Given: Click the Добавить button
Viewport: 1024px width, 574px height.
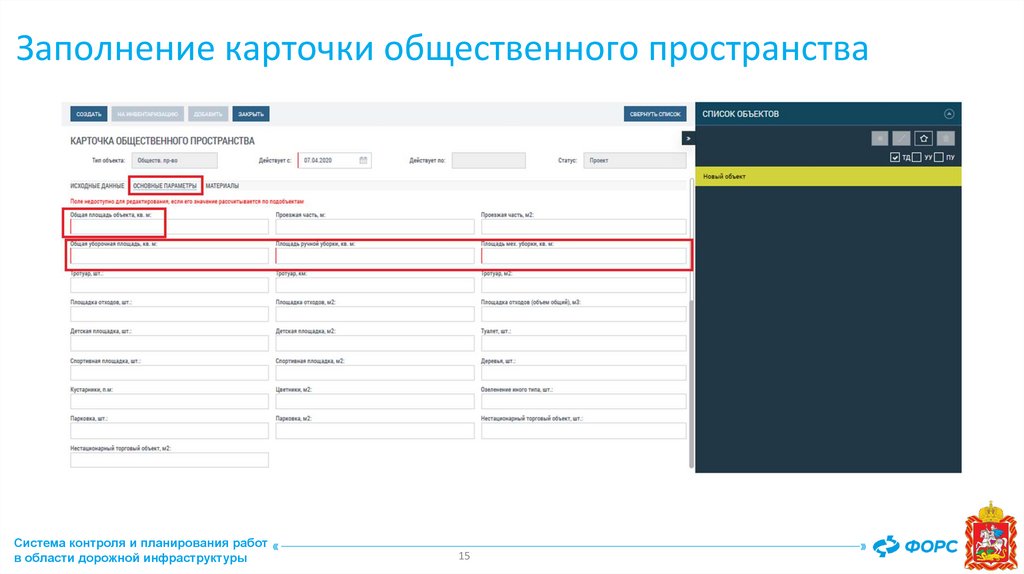Looking at the screenshot, I should (x=208, y=114).
